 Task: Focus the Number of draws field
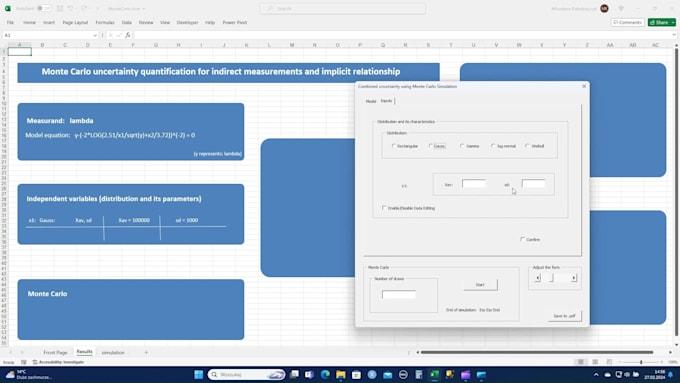(x=399, y=295)
